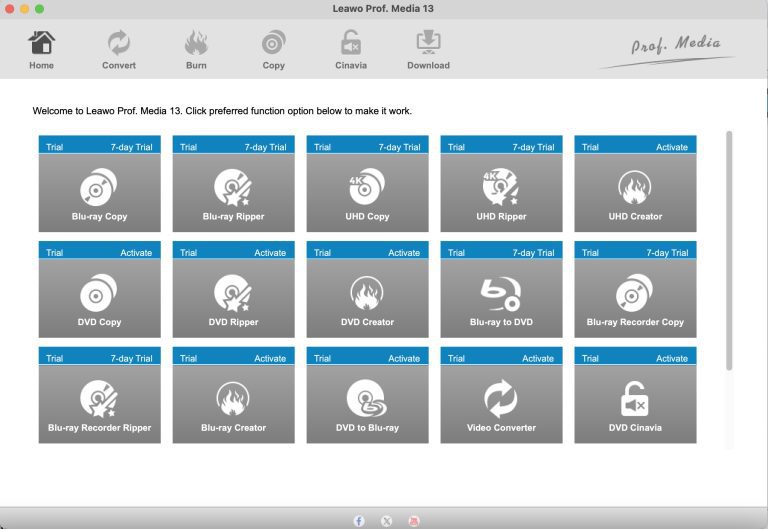768x529 pixels.
Task: Open the Facebook link in footer
Action: coord(359,521)
